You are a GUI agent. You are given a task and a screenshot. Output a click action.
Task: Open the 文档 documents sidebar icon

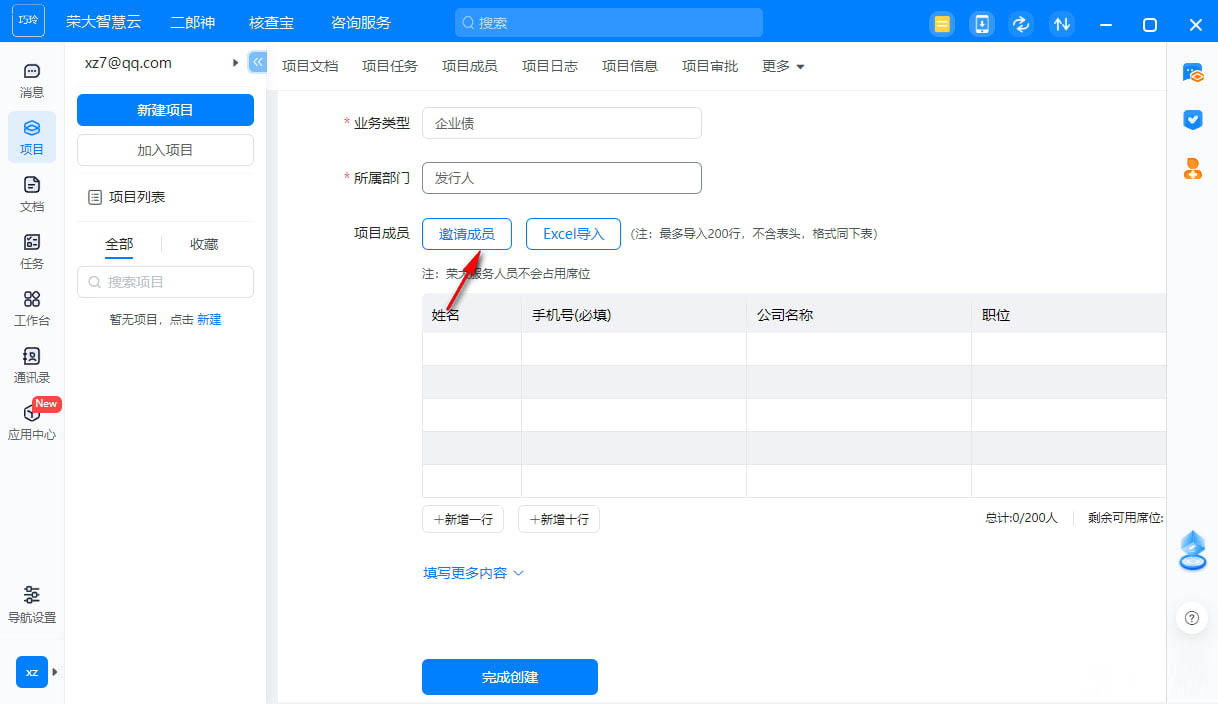click(x=32, y=194)
